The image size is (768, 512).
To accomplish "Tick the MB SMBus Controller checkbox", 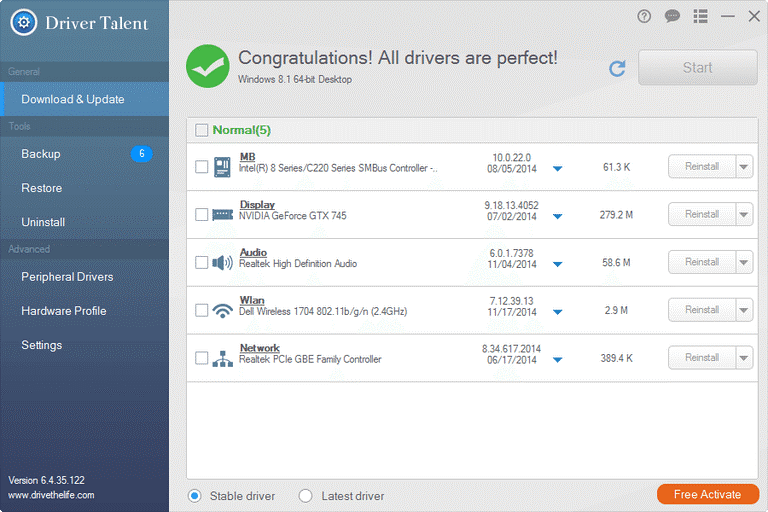I will click(201, 167).
